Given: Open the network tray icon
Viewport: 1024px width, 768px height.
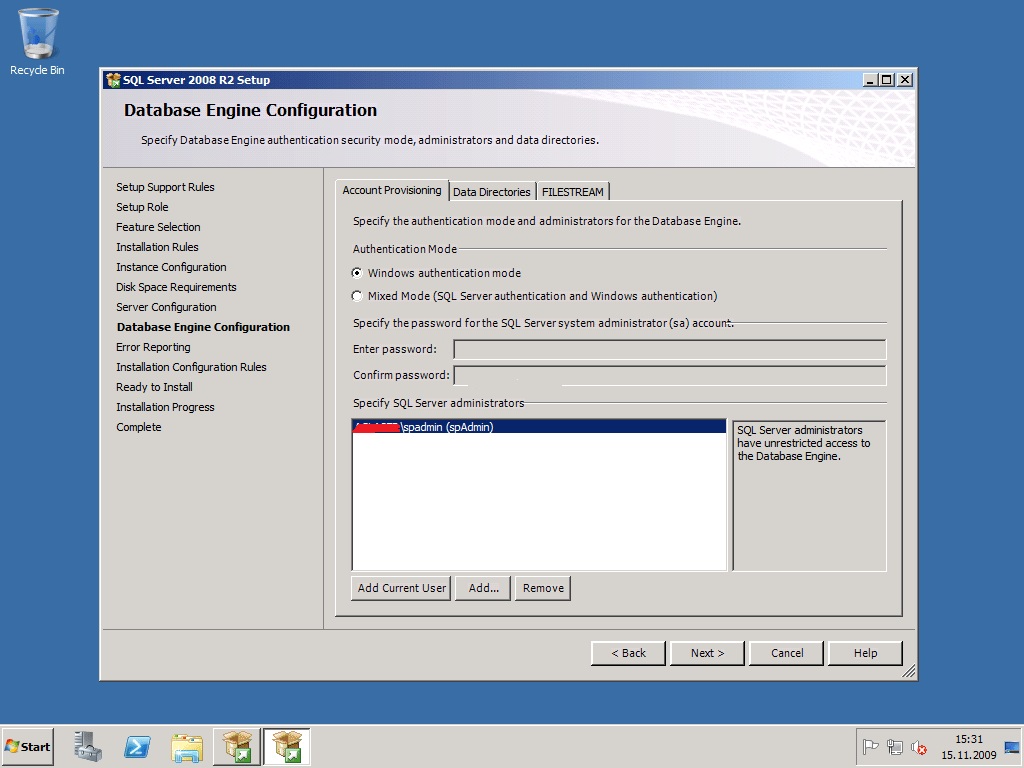Looking at the screenshot, I should click(894, 746).
